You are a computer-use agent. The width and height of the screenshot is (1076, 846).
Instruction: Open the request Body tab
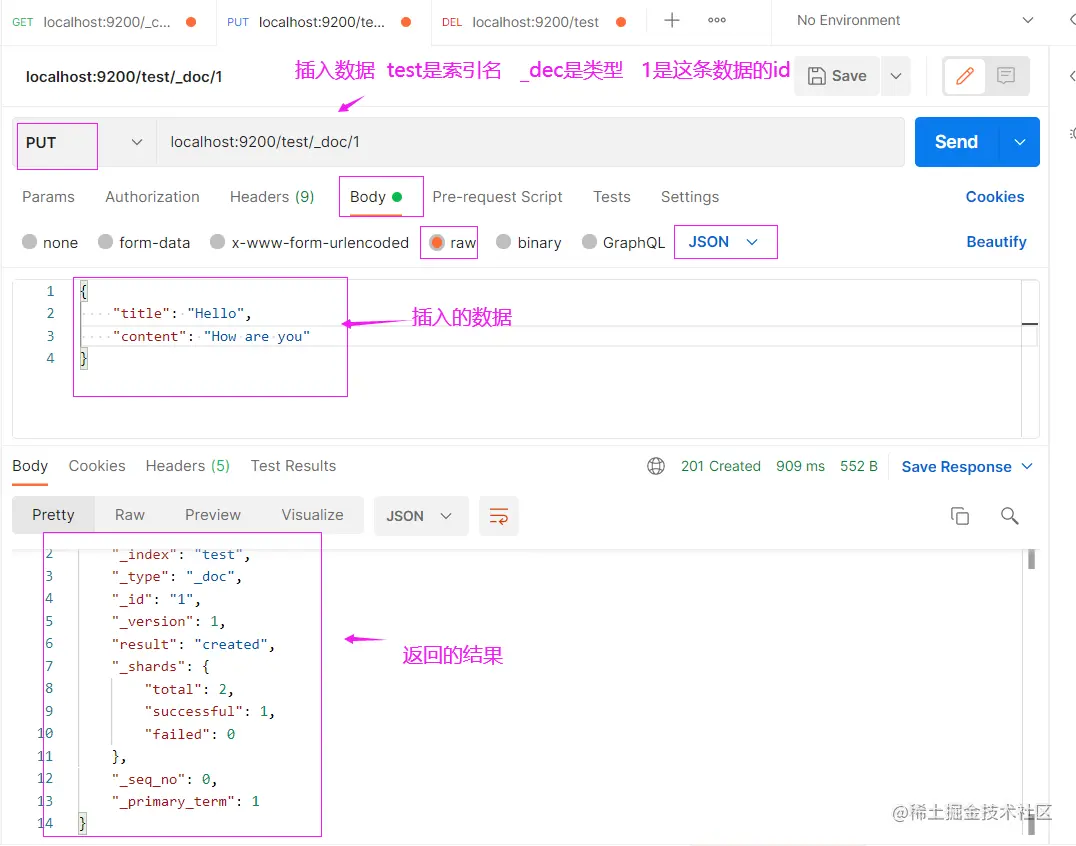pos(375,197)
